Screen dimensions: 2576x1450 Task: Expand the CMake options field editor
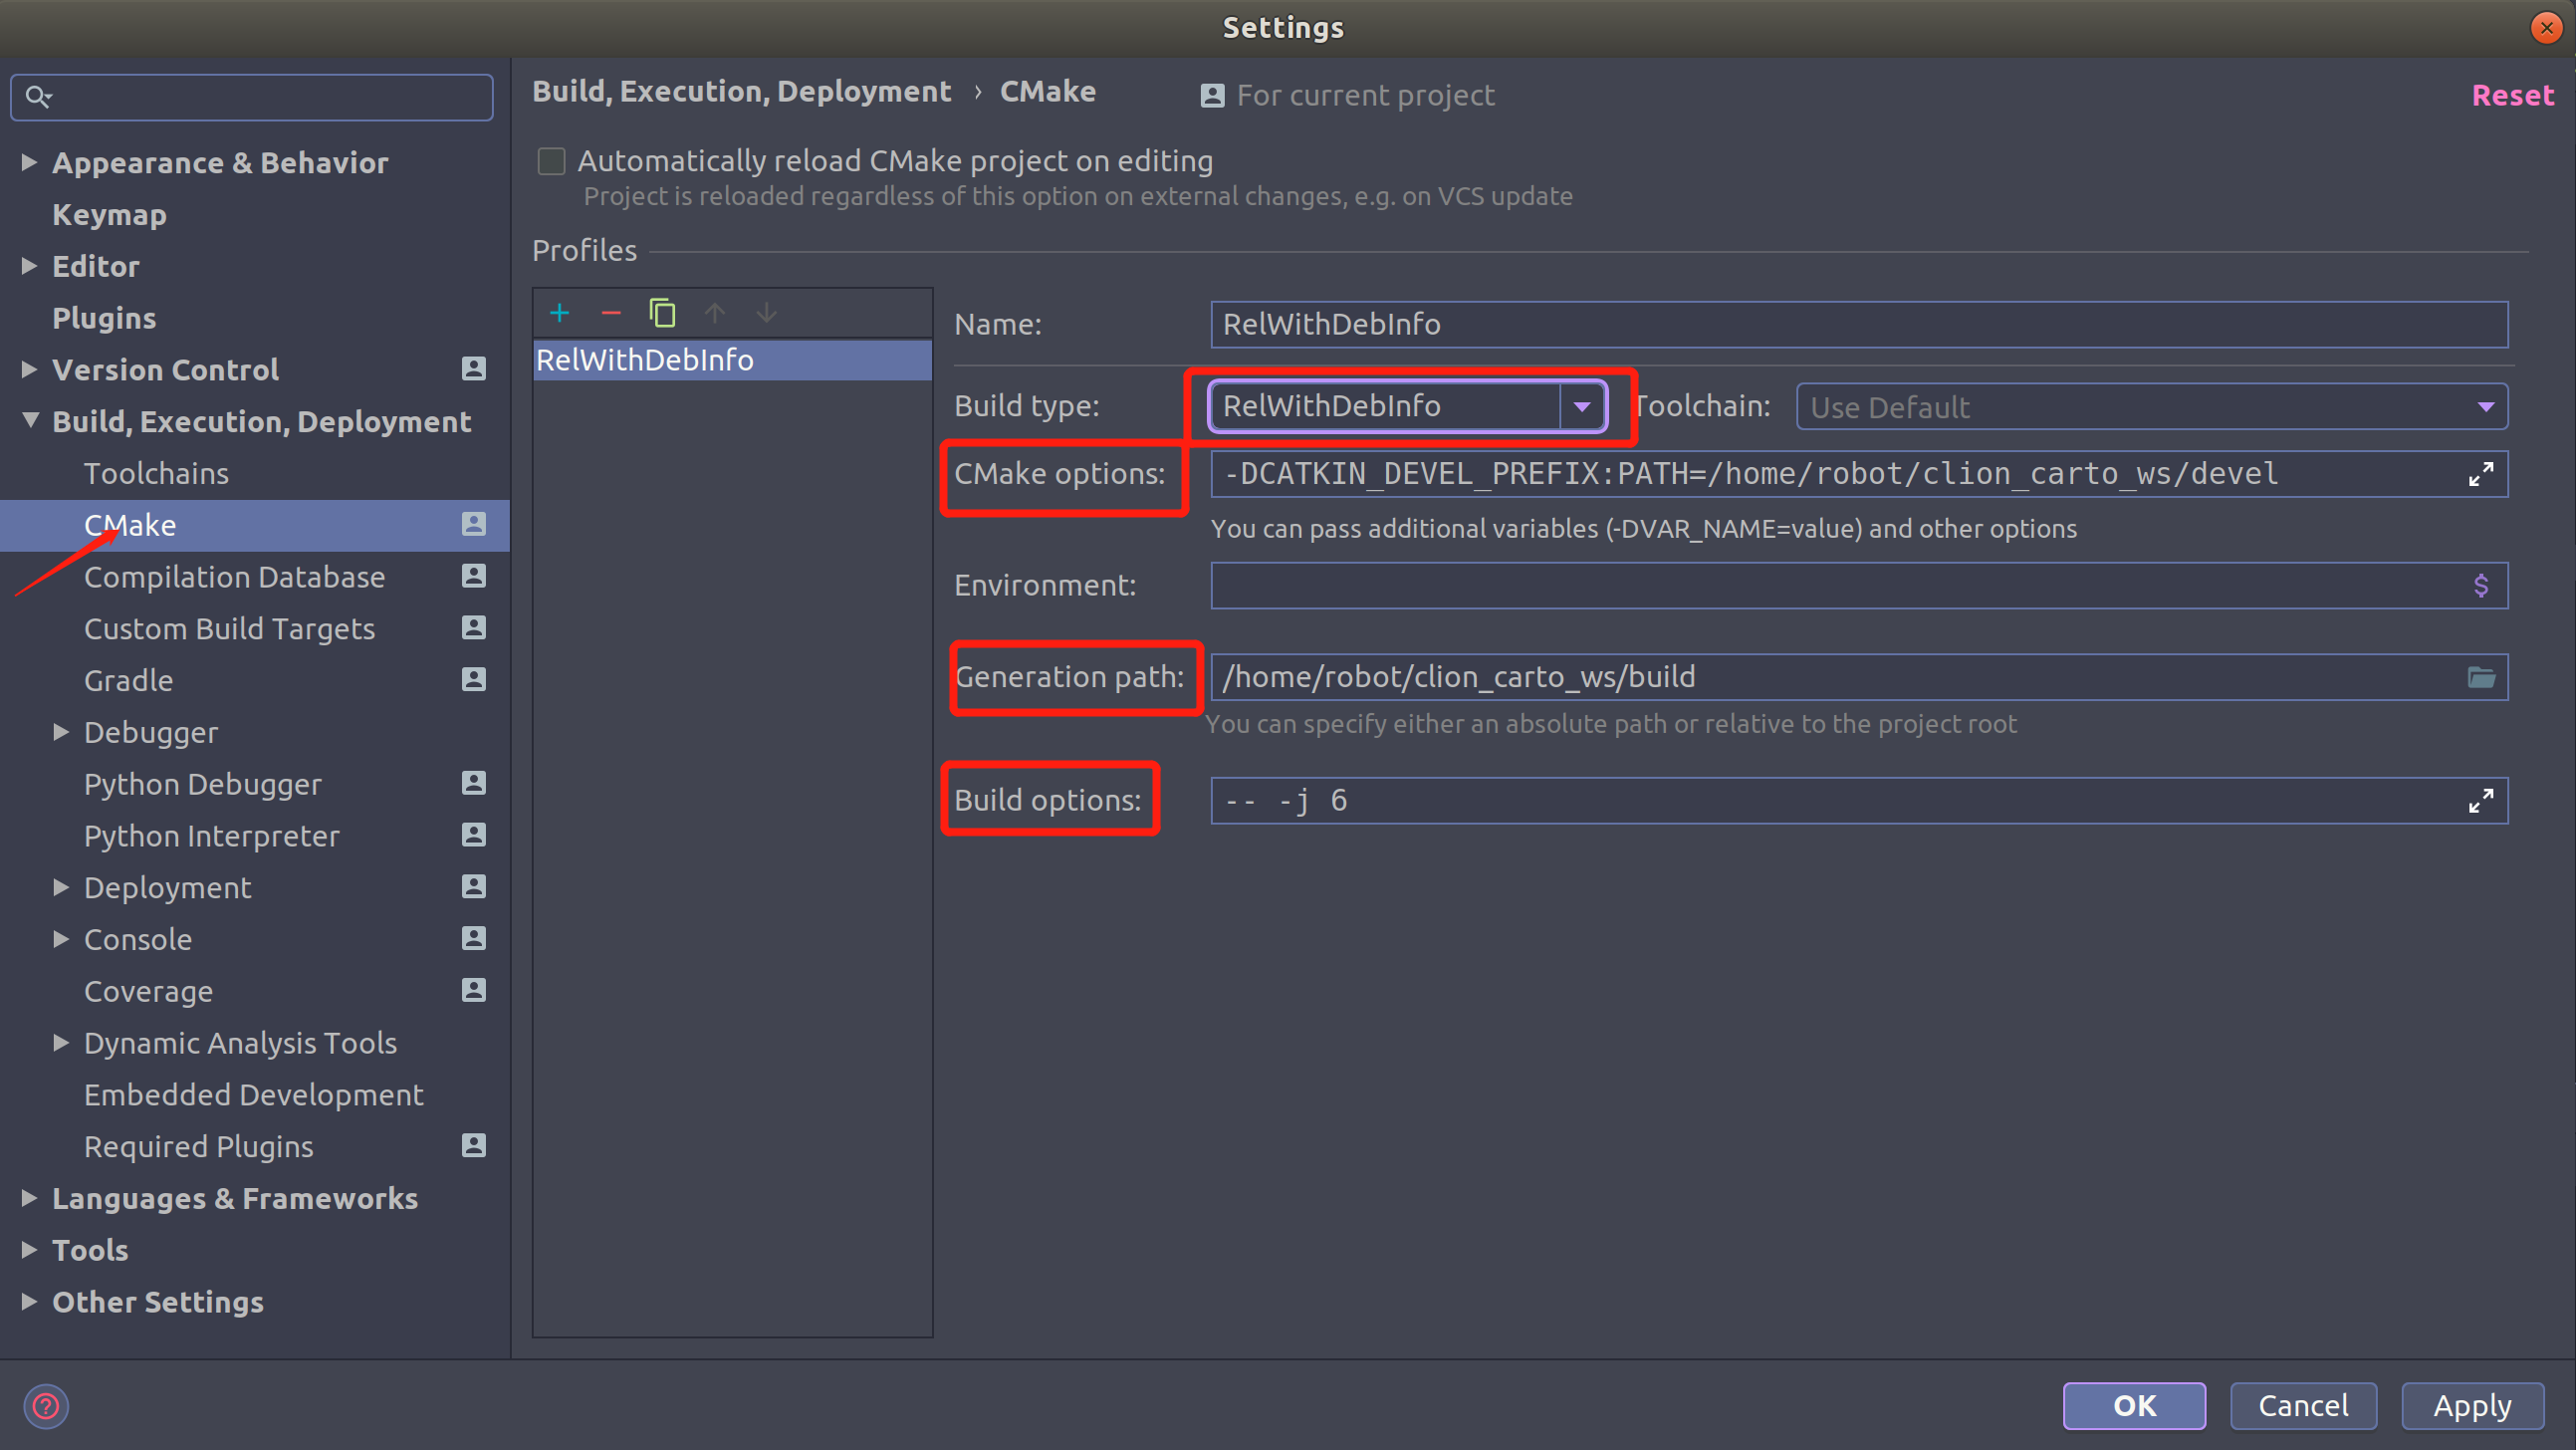pos(2480,474)
